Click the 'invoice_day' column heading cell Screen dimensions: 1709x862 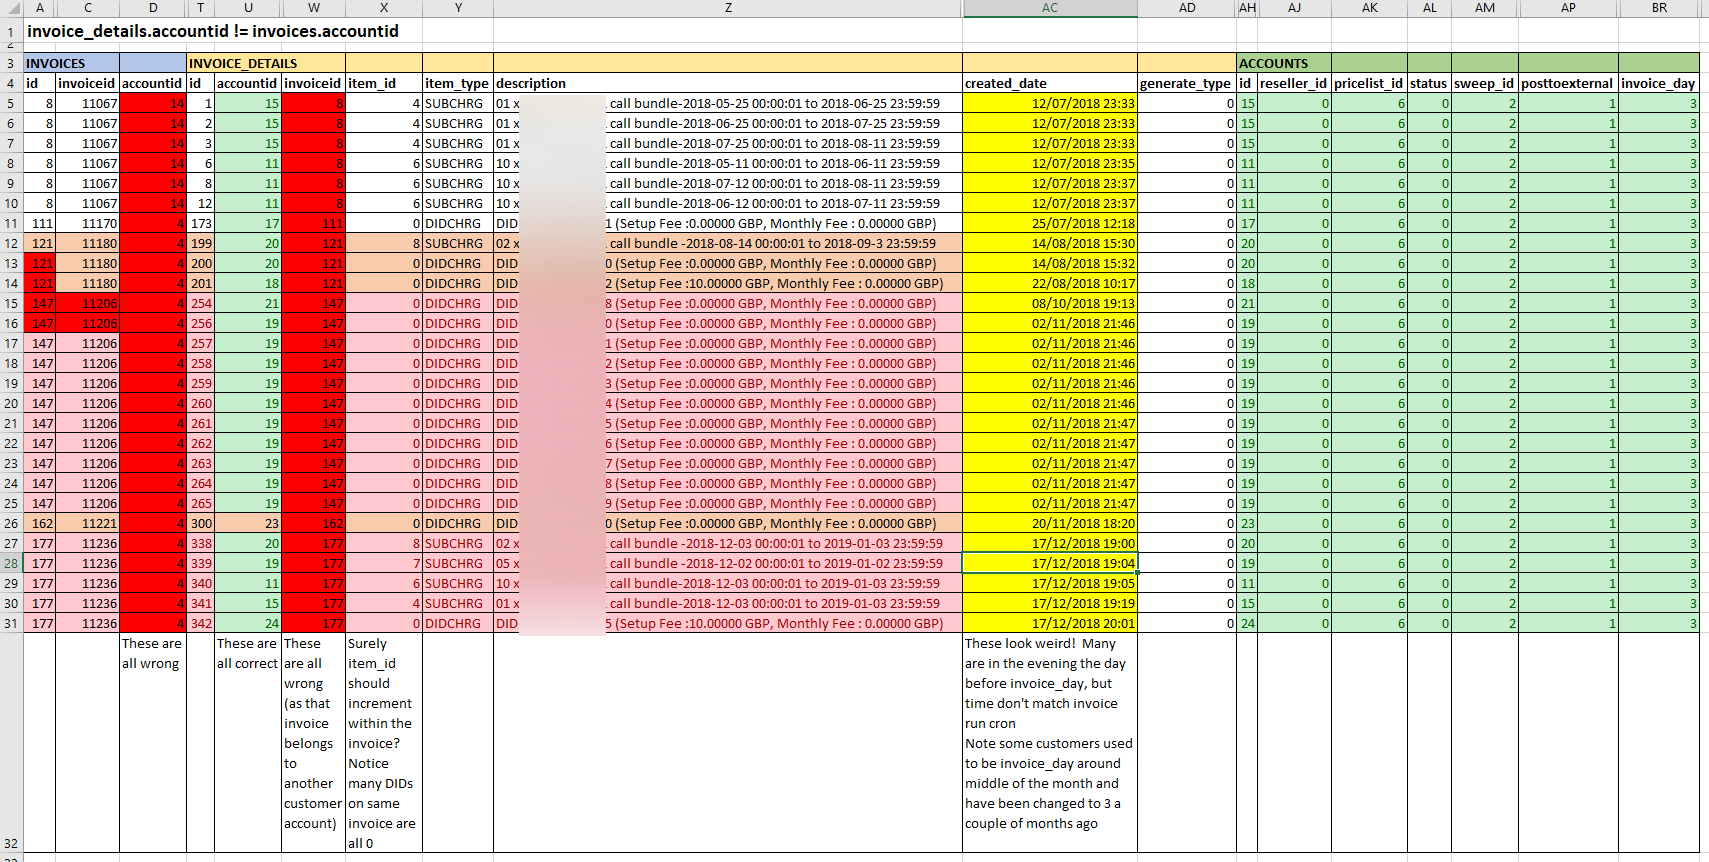(x=1659, y=83)
